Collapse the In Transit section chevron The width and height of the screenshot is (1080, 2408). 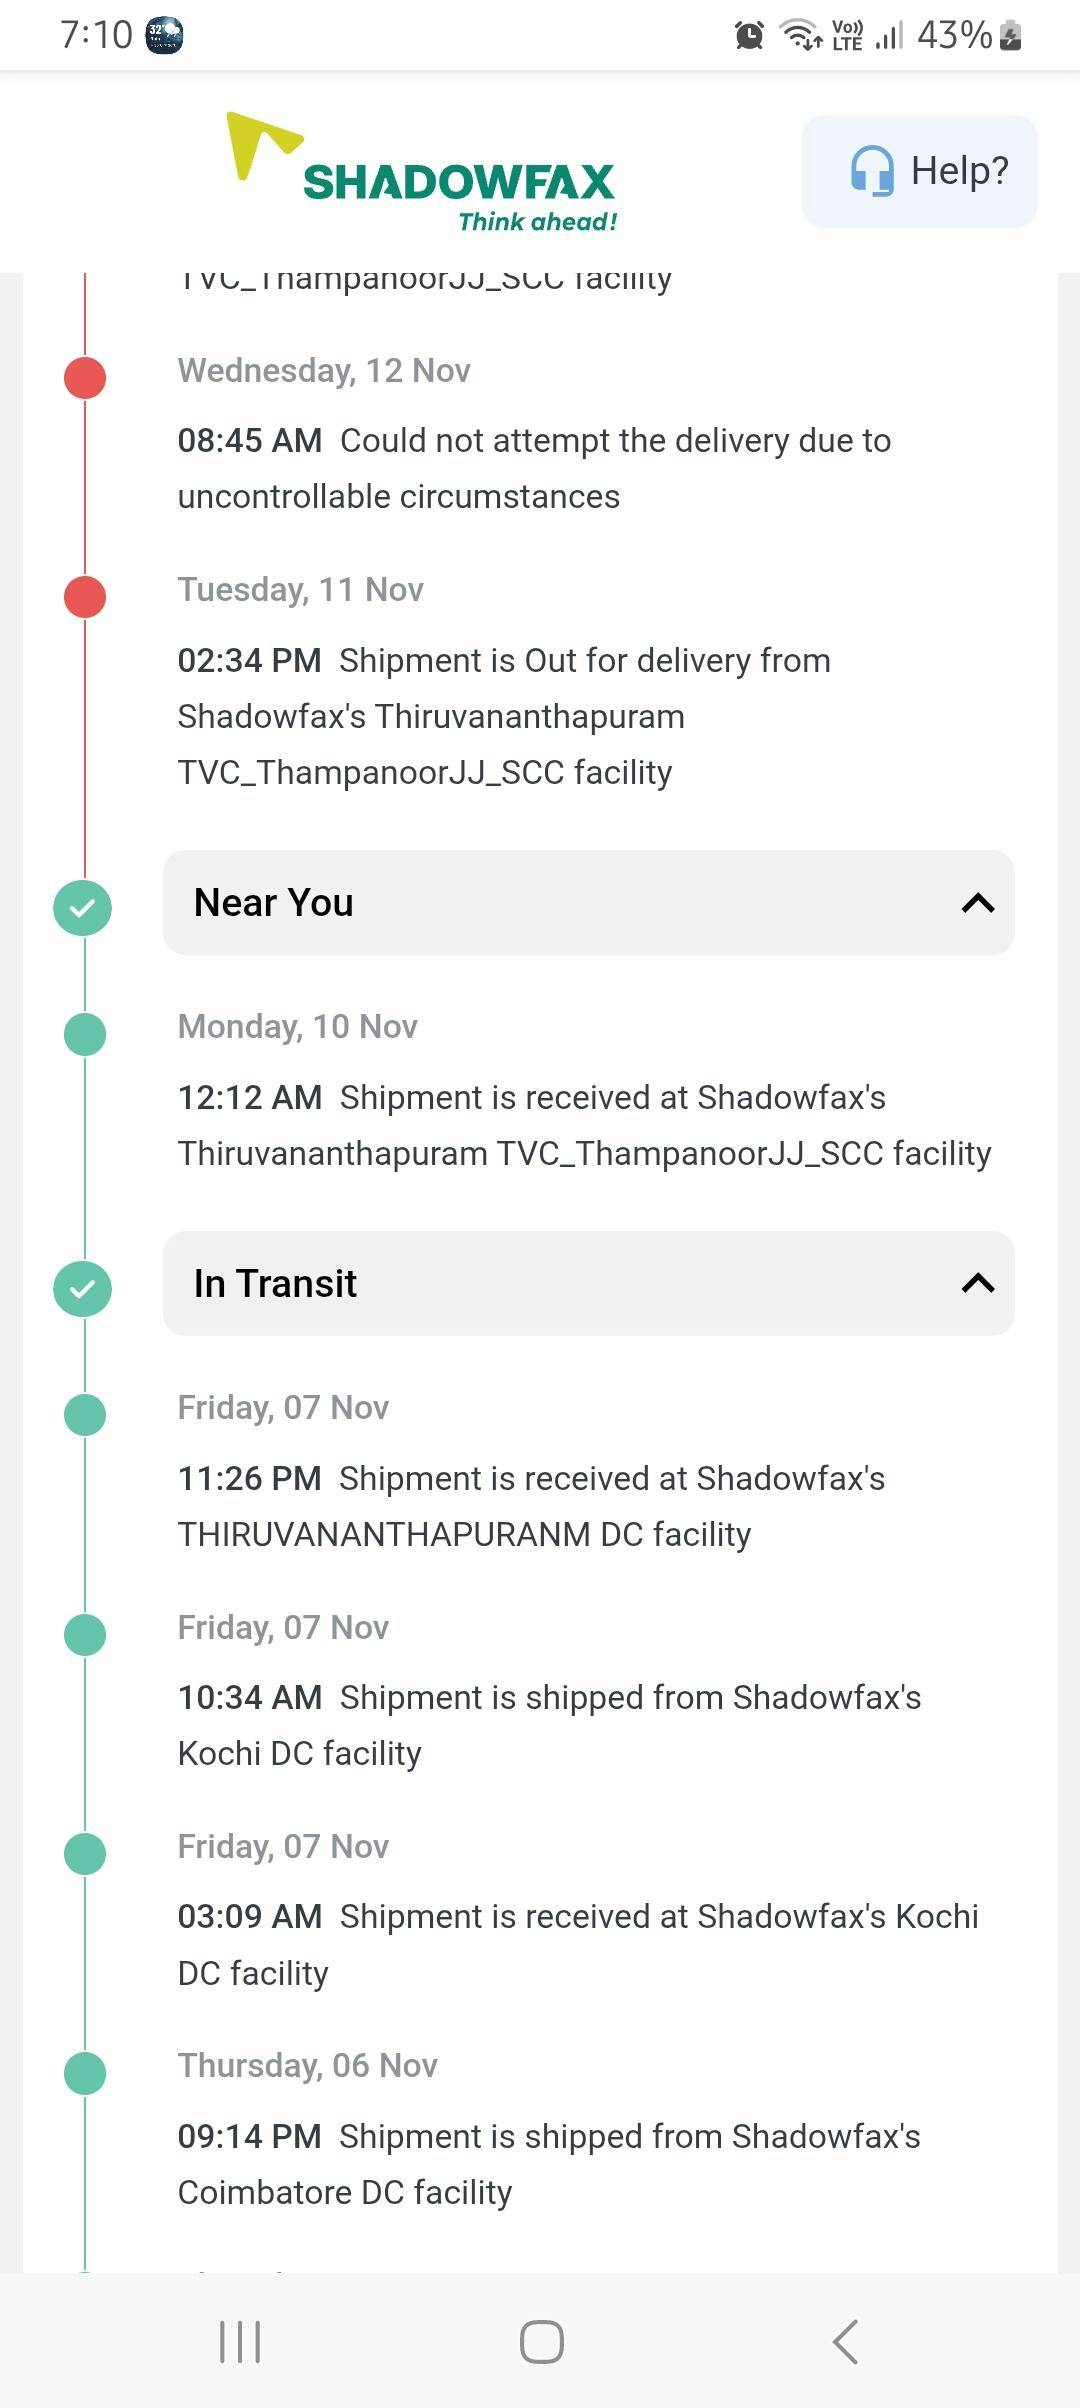[977, 1283]
